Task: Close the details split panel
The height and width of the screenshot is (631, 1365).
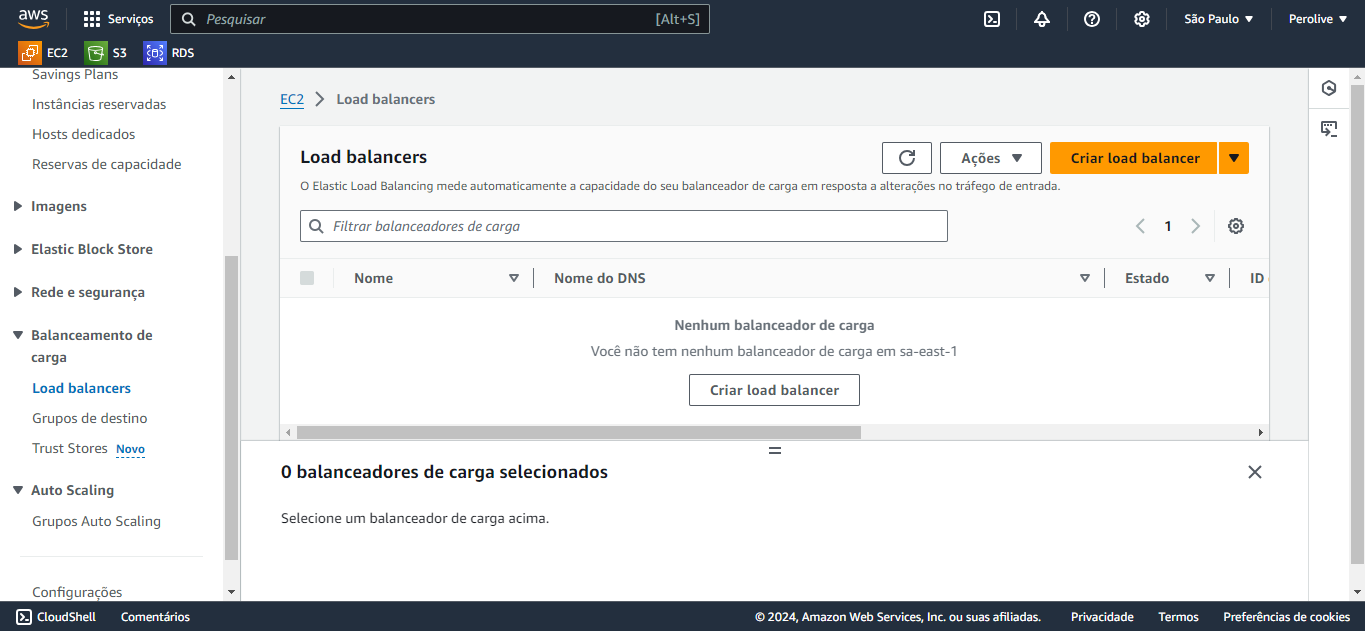Action: pyautogui.click(x=1255, y=472)
